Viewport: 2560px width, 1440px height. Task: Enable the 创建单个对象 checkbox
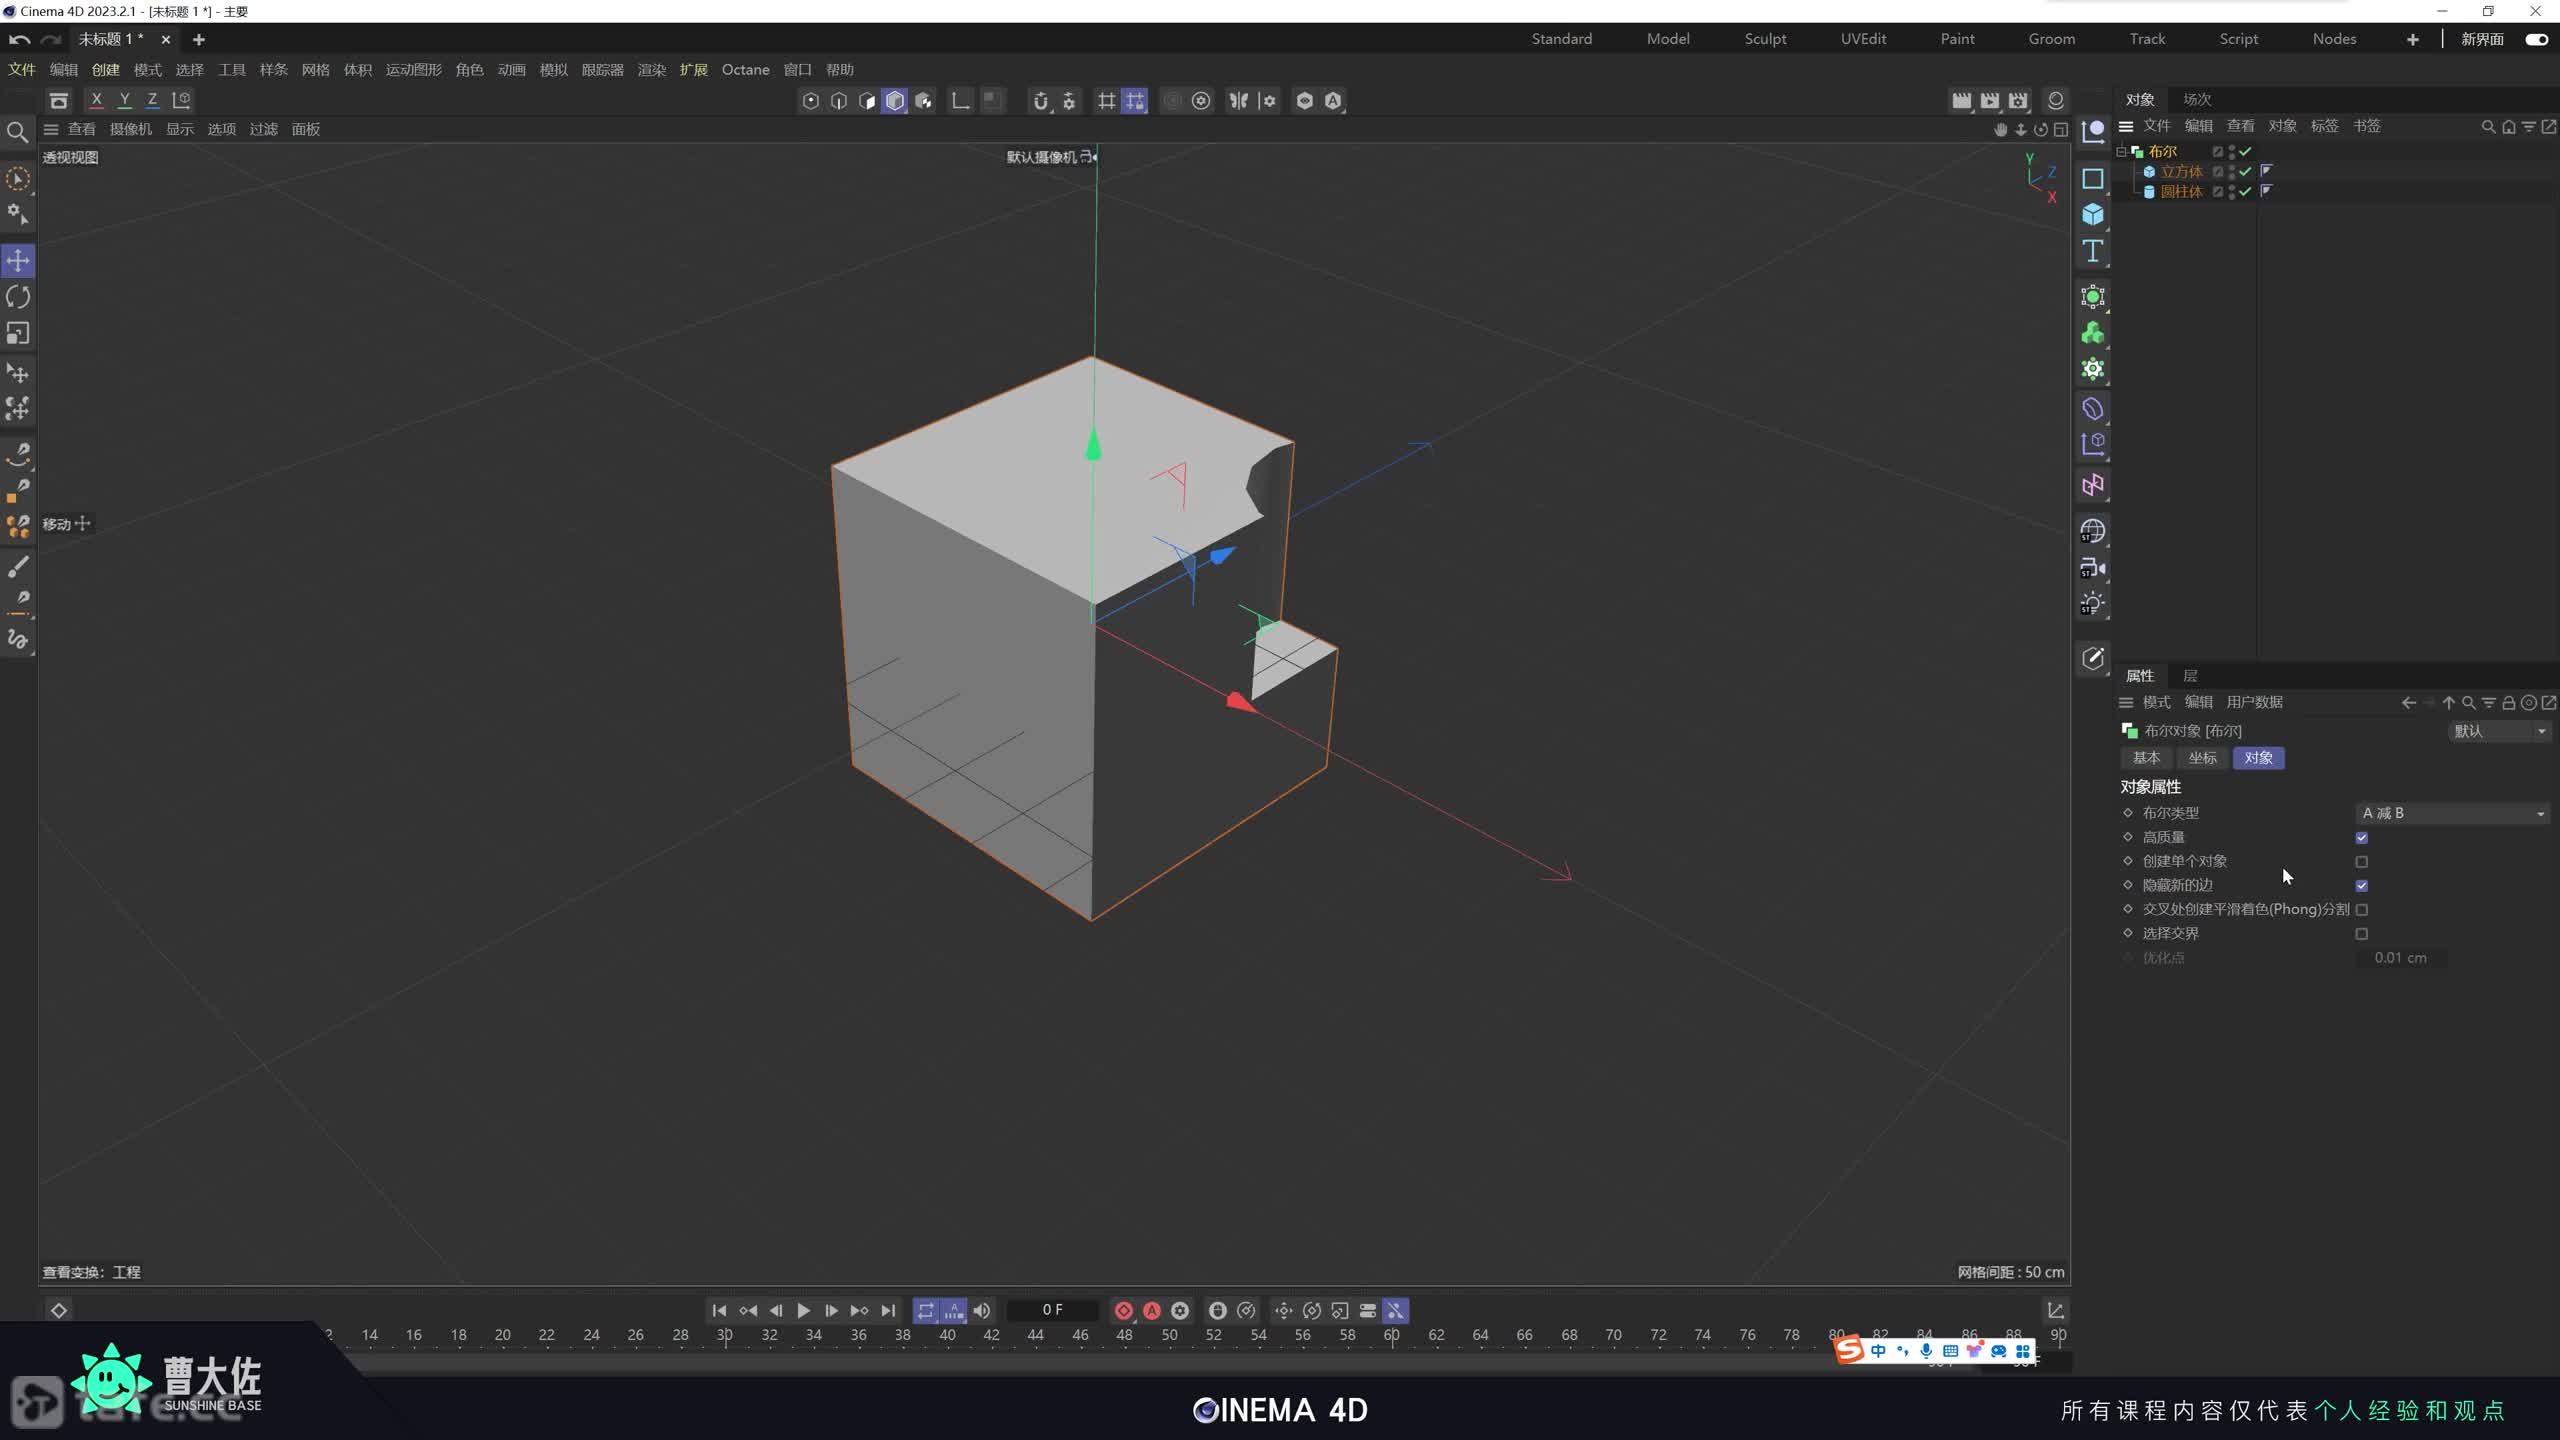[x=2361, y=862]
